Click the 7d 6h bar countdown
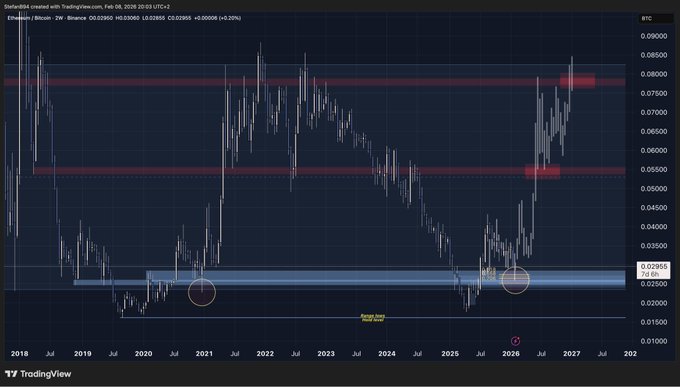Screen dimensions: 680x387 (650, 274)
